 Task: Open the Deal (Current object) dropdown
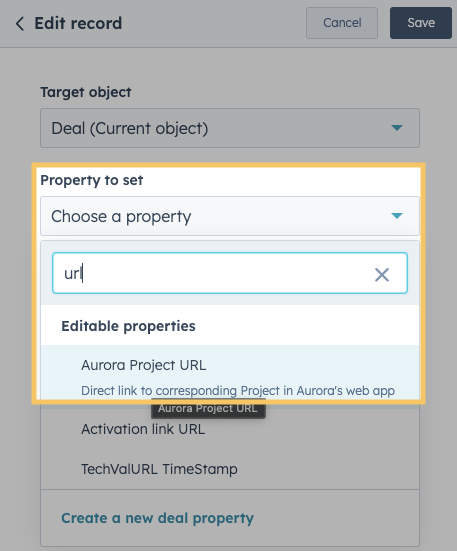point(230,128)
